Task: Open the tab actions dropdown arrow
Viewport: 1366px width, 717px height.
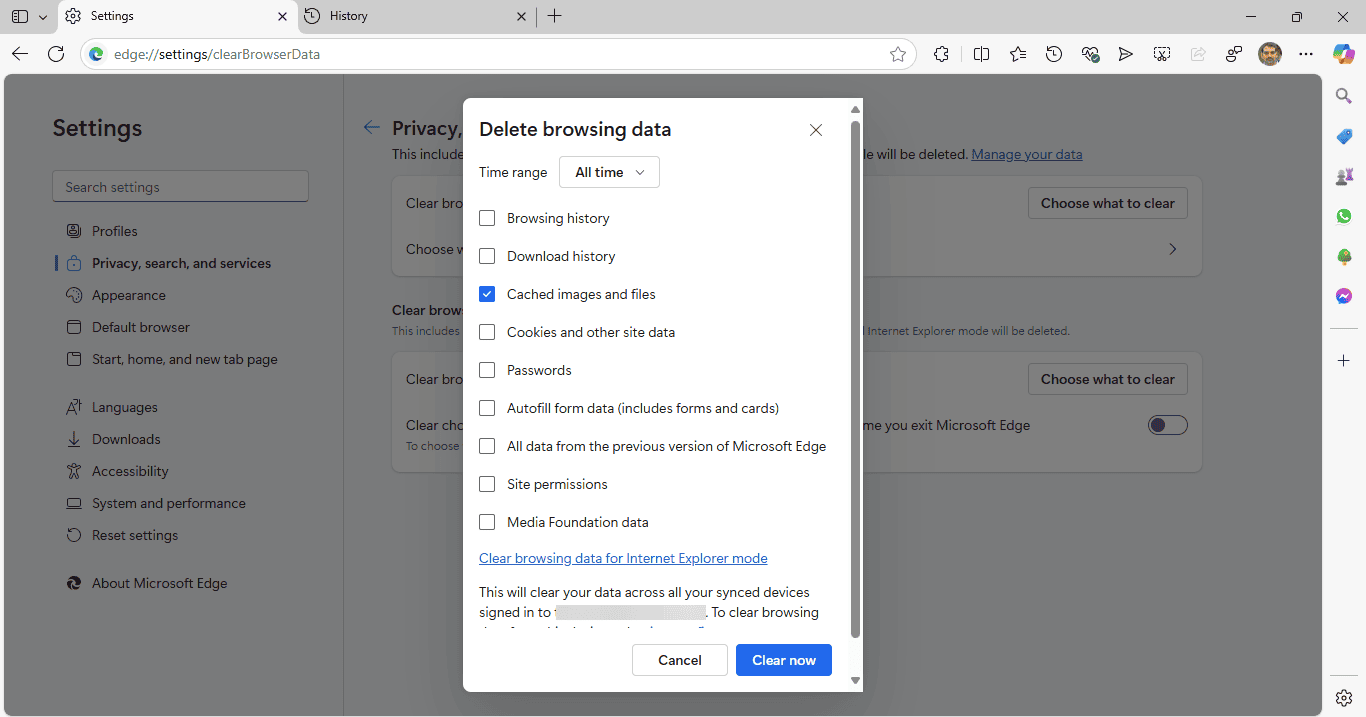Action: [42, 17]
